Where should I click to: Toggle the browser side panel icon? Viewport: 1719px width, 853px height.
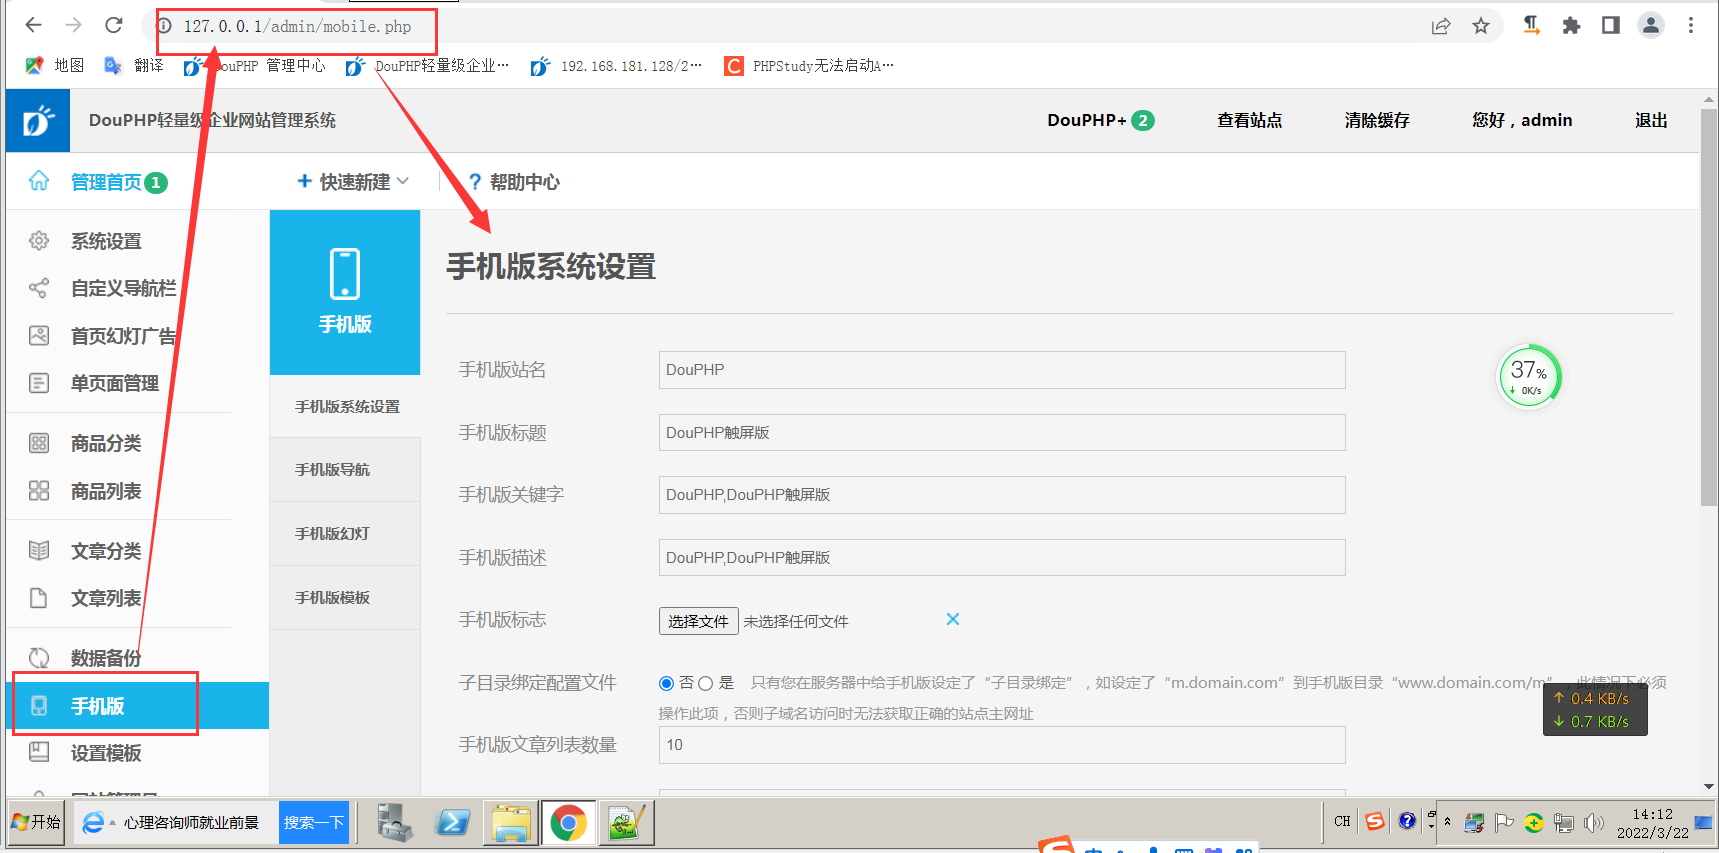1611,26
